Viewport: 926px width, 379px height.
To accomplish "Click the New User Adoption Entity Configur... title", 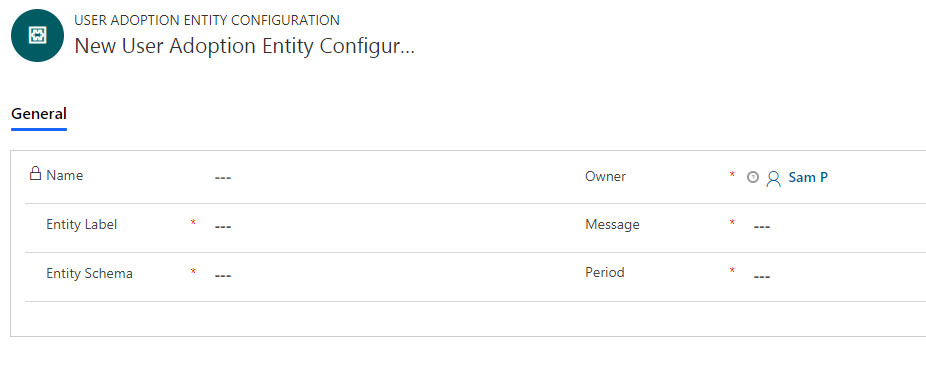I will (244, 47).
